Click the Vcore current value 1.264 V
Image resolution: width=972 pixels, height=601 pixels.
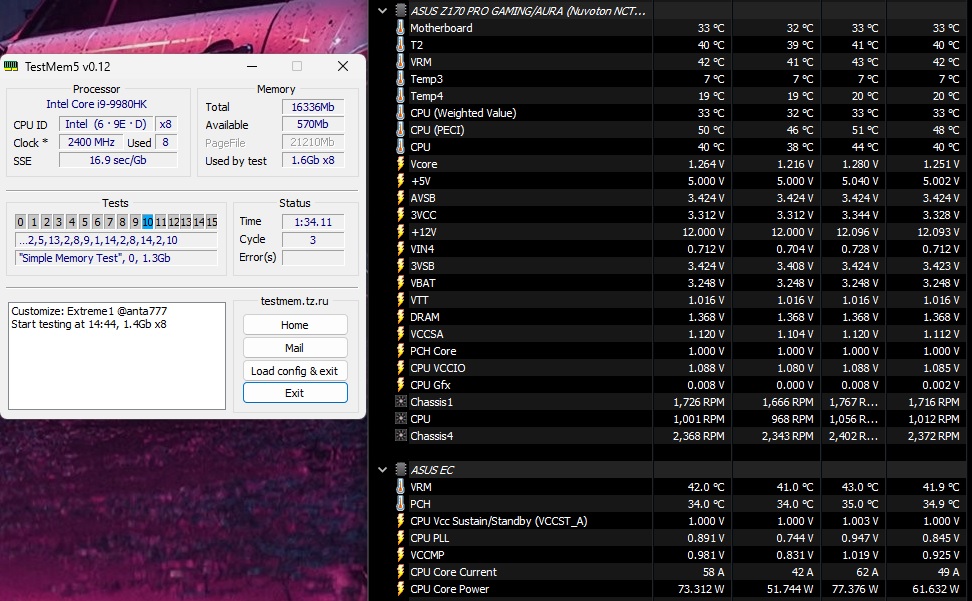click(706, 164)
